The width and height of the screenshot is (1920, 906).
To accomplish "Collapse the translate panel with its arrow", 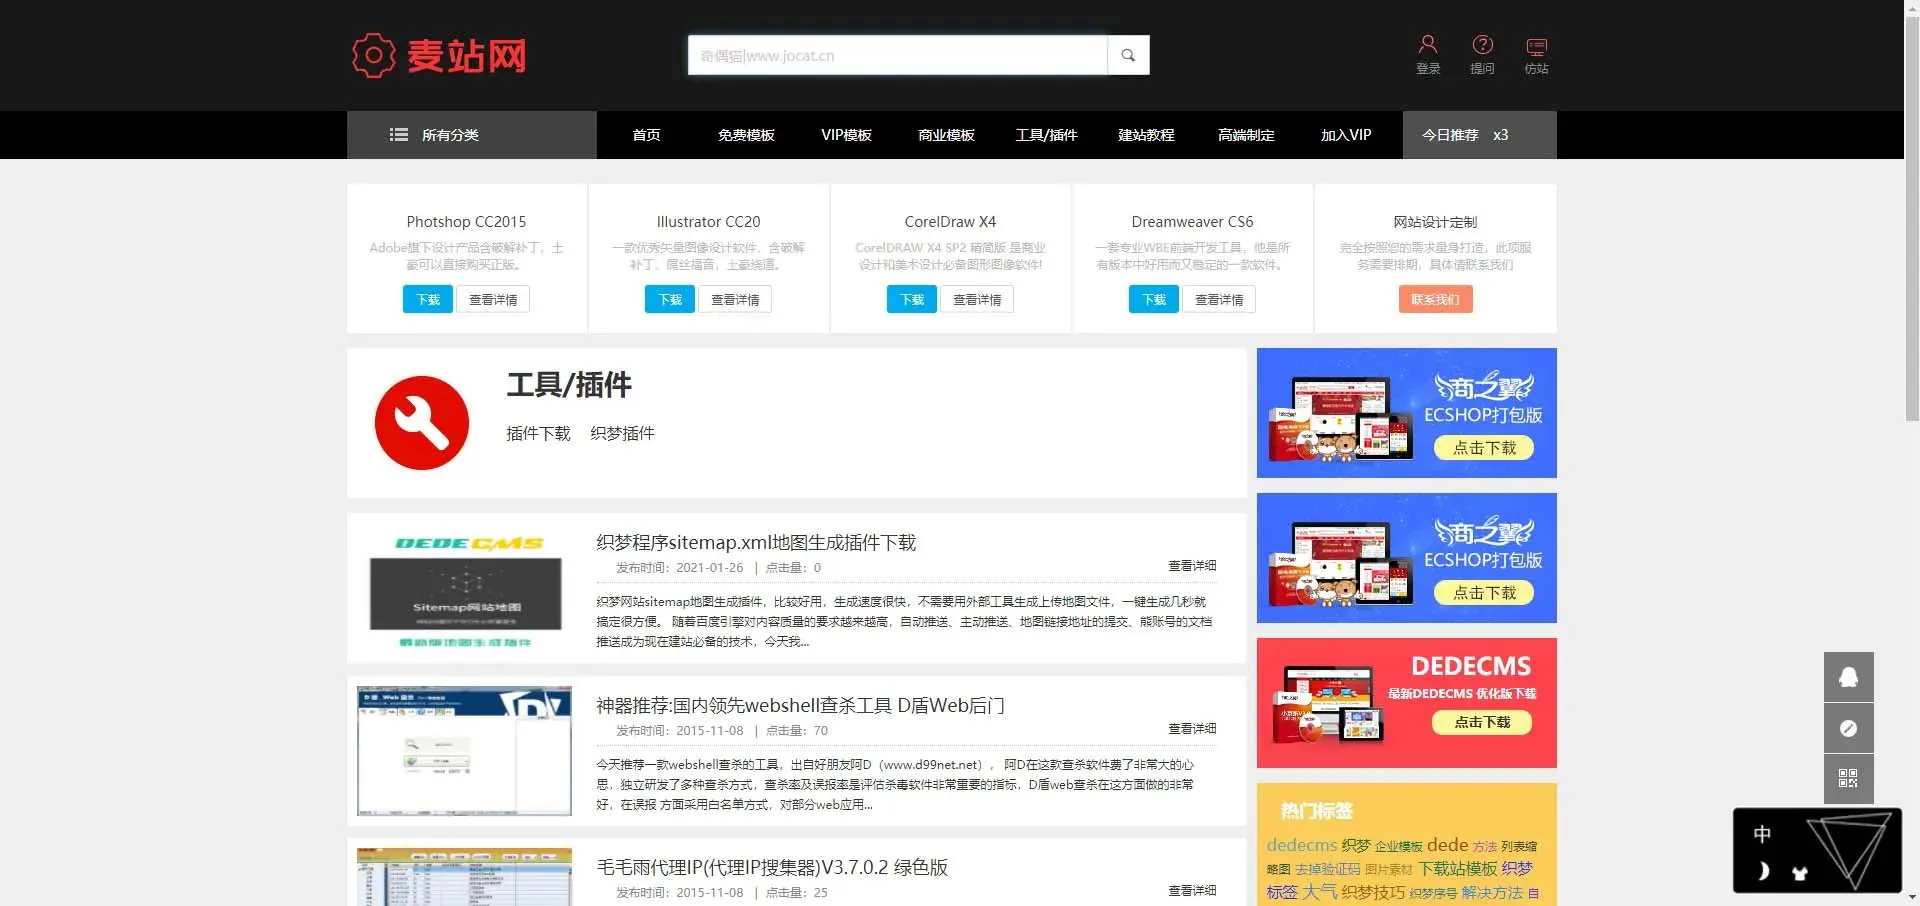I will pyautogui.click(x=1912, y=897).
